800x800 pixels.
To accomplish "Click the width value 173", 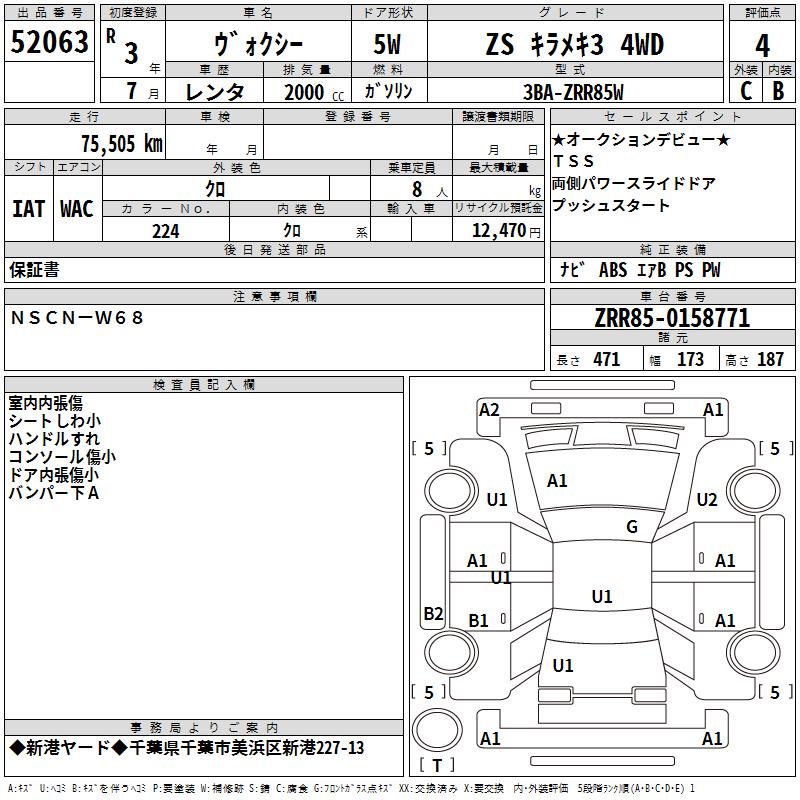I will point(690,360).
